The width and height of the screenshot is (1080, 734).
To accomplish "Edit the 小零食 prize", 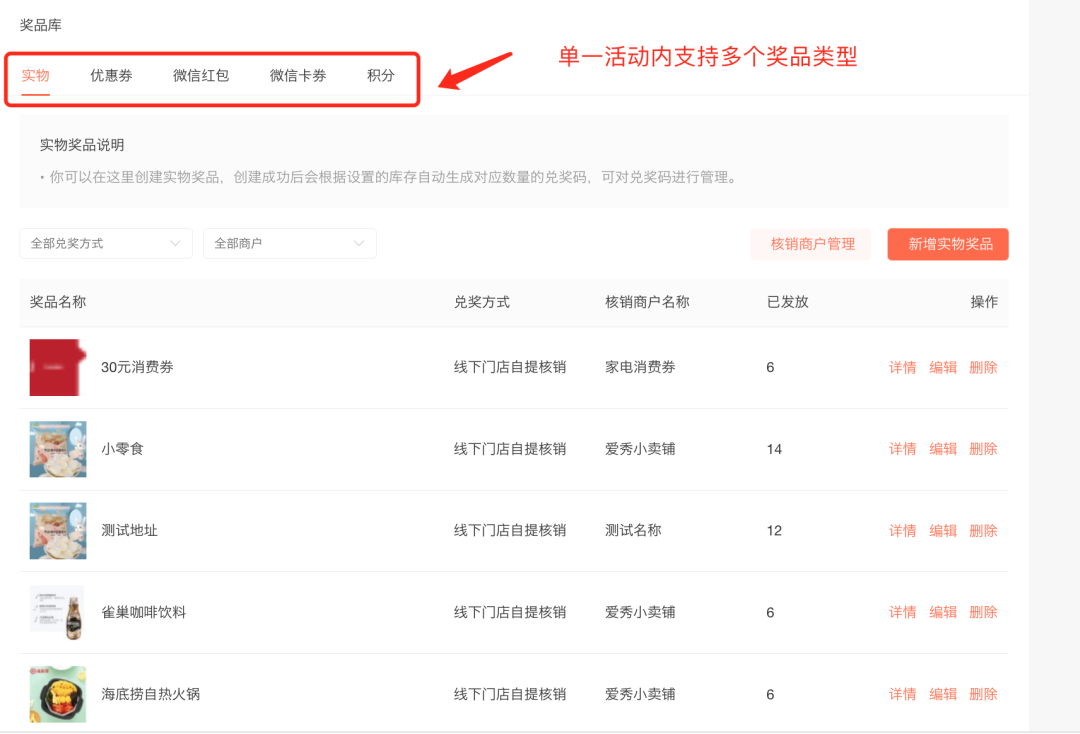I will [x=942, y=448].
